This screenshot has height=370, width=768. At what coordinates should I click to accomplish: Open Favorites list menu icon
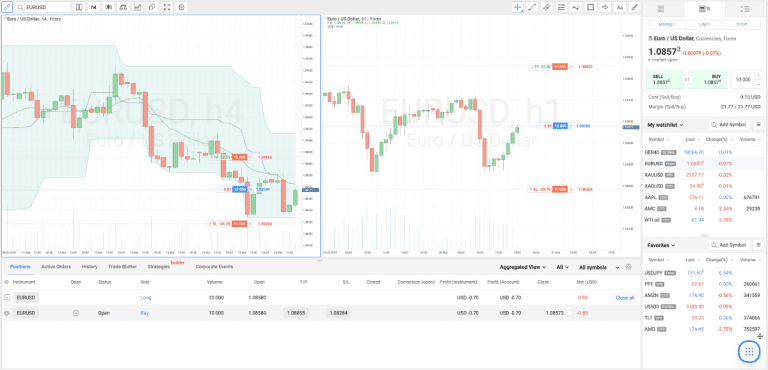click(759, 245)
